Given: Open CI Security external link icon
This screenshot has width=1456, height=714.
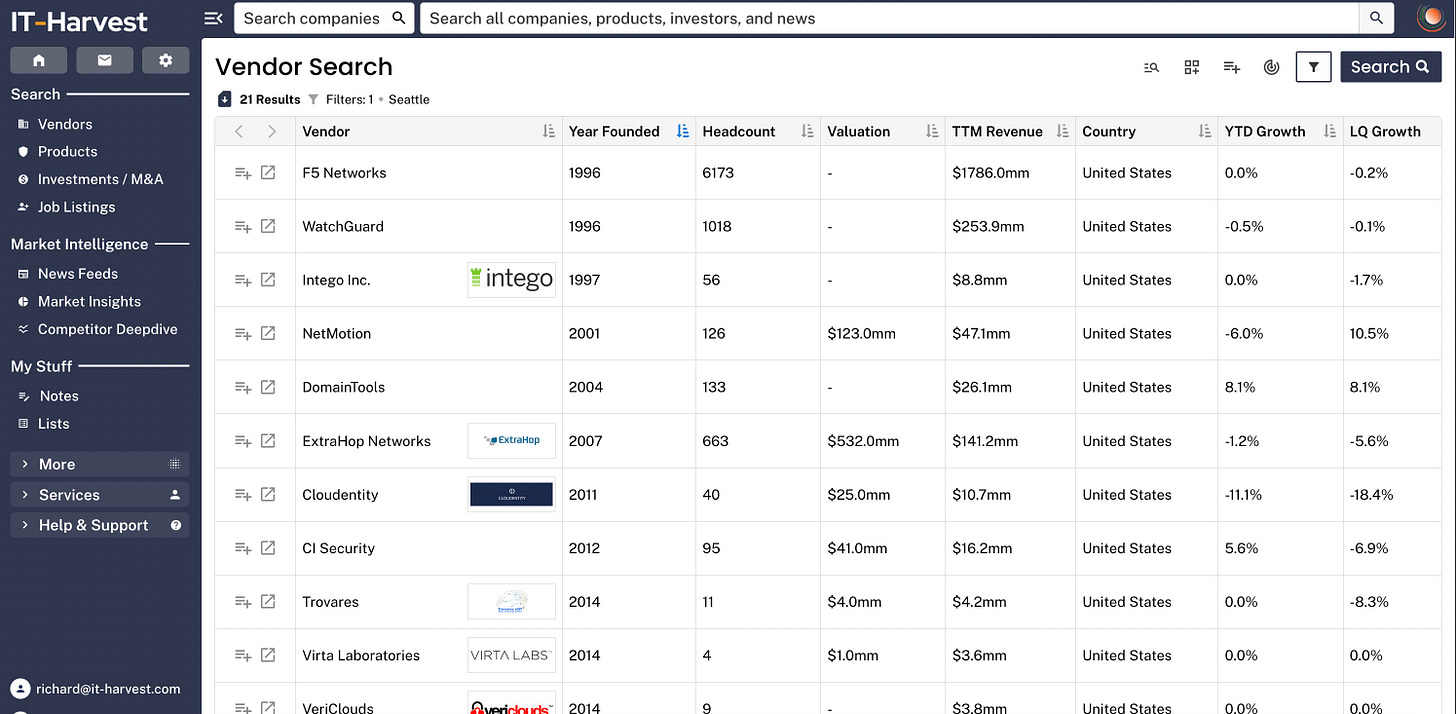Looking at the screenshot, I should click(x=268, y=548).
